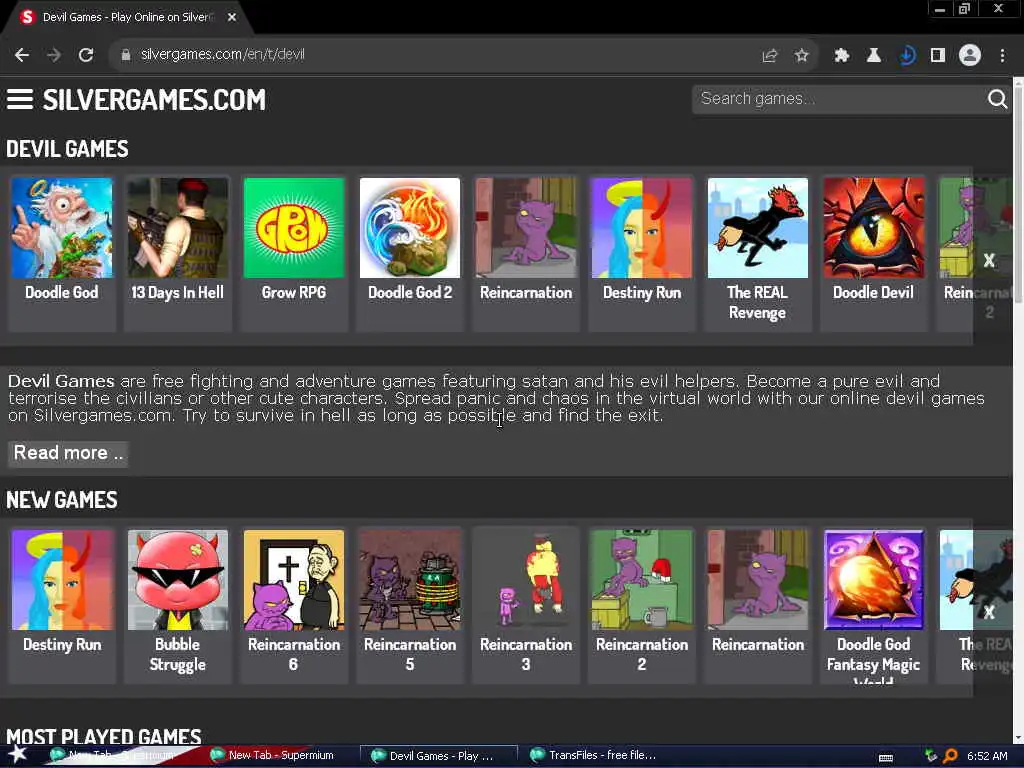Click the 6:52 AM system clock

coord(987,756)
